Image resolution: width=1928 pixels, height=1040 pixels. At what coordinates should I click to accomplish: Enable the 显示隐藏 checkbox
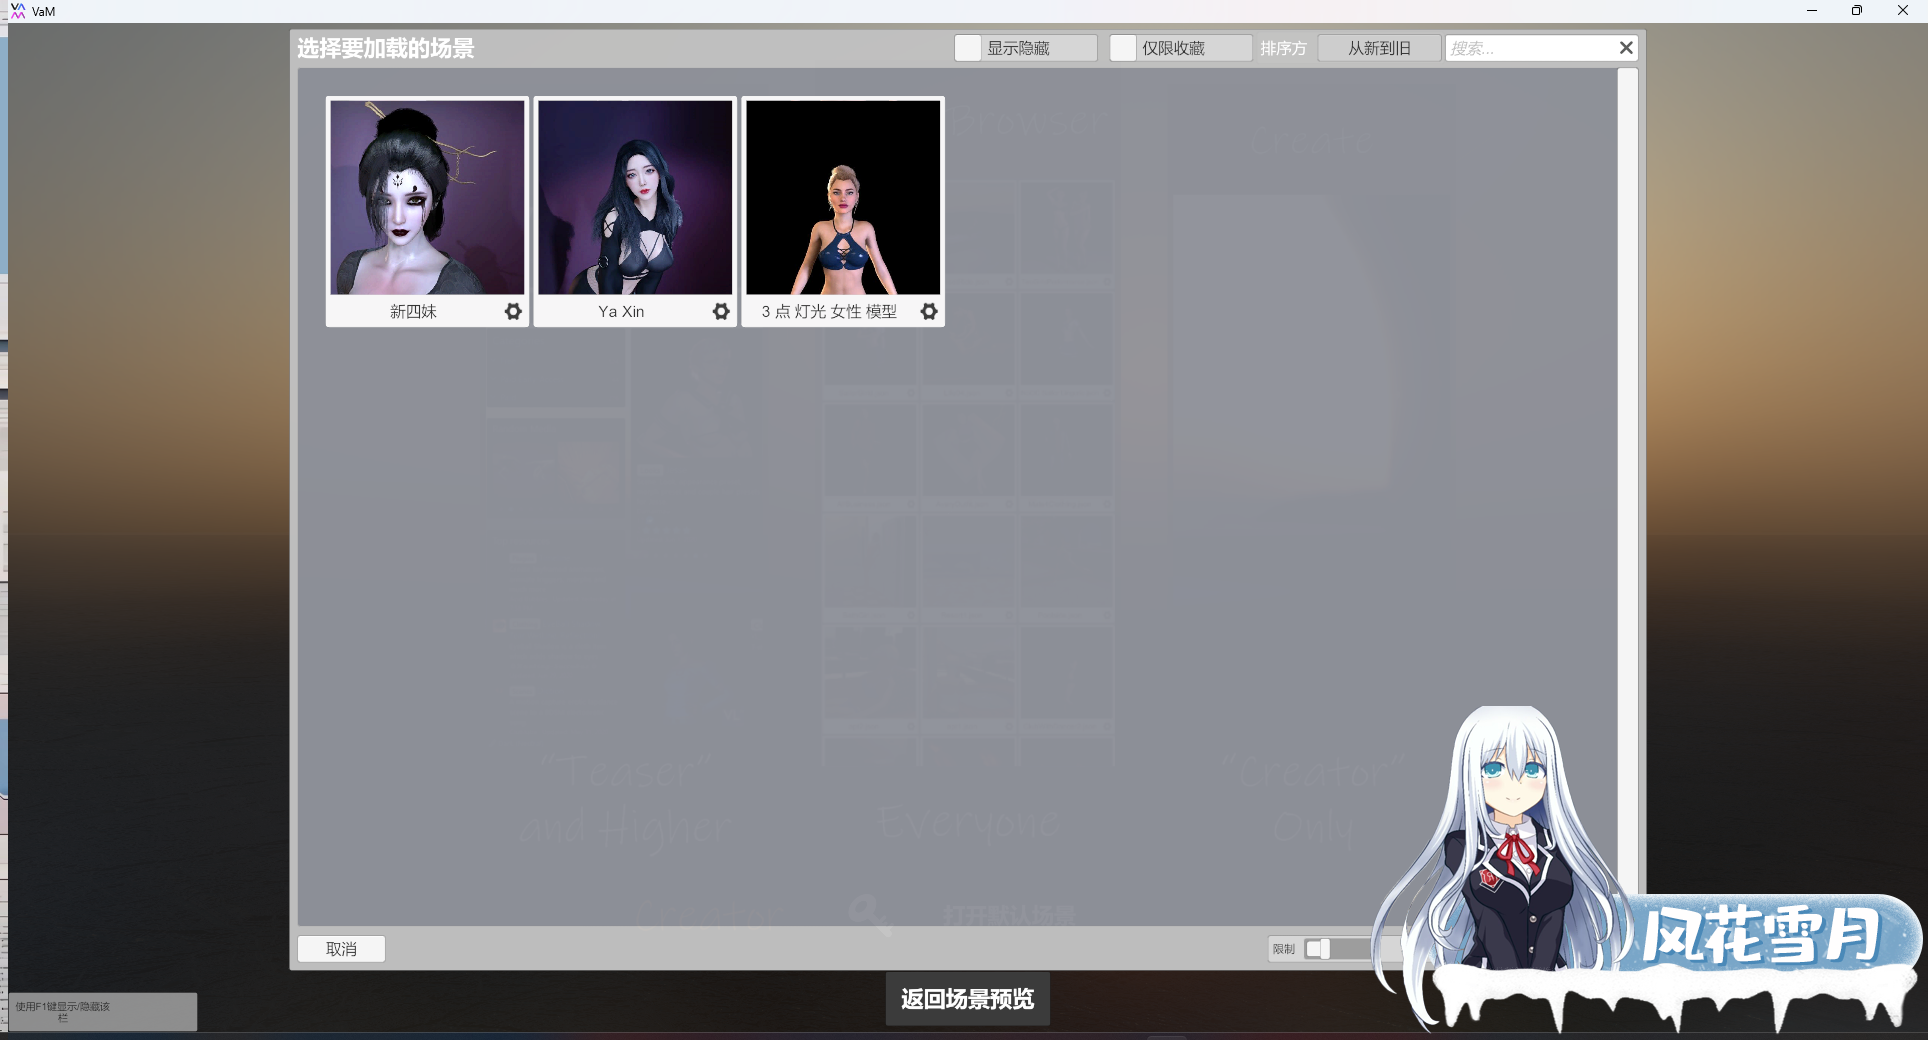(968, 48)
